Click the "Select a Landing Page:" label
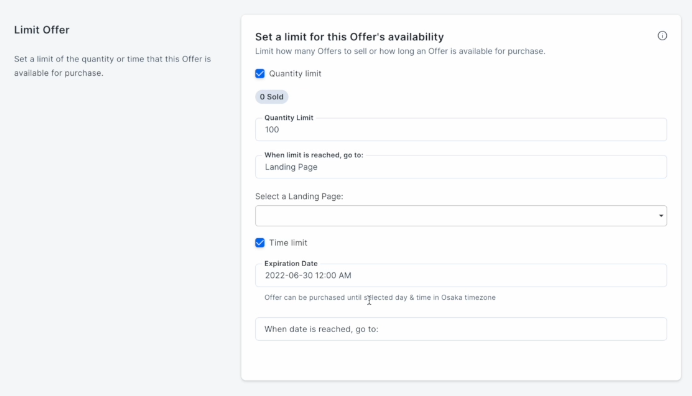 click(299, 196)
